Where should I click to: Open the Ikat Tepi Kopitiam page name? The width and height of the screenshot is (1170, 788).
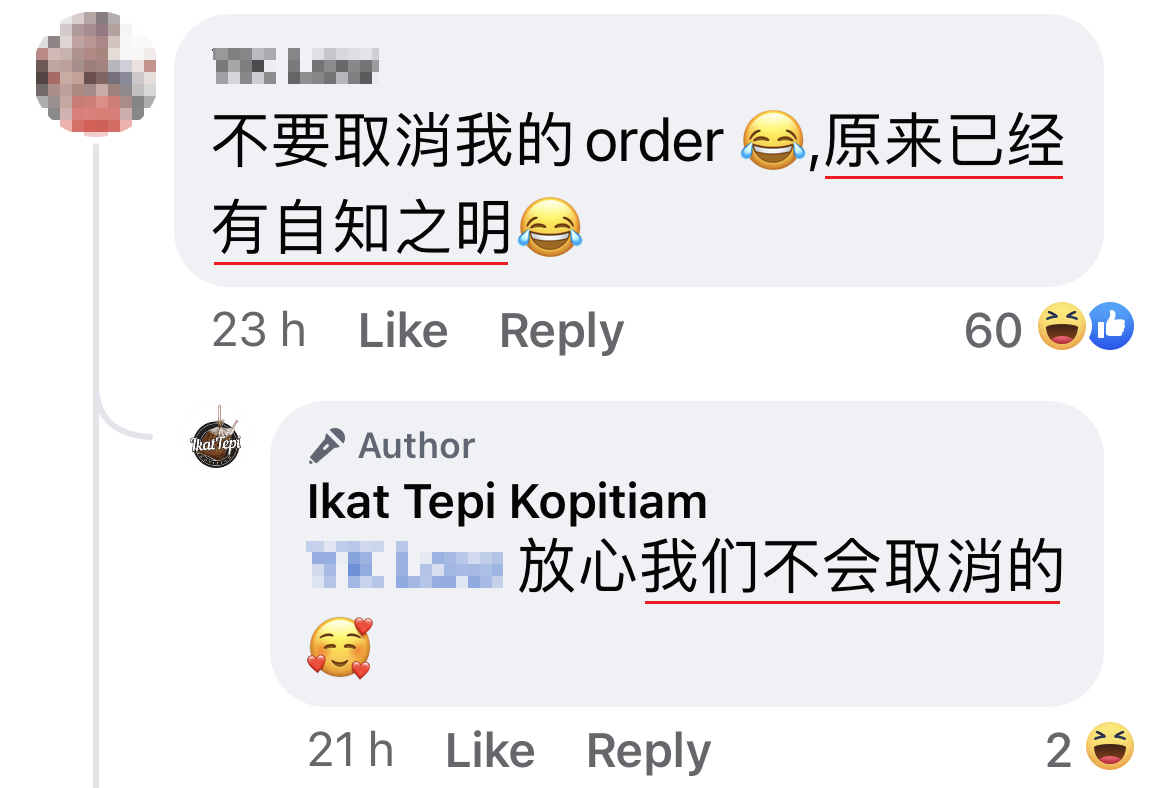click(507, 501)
